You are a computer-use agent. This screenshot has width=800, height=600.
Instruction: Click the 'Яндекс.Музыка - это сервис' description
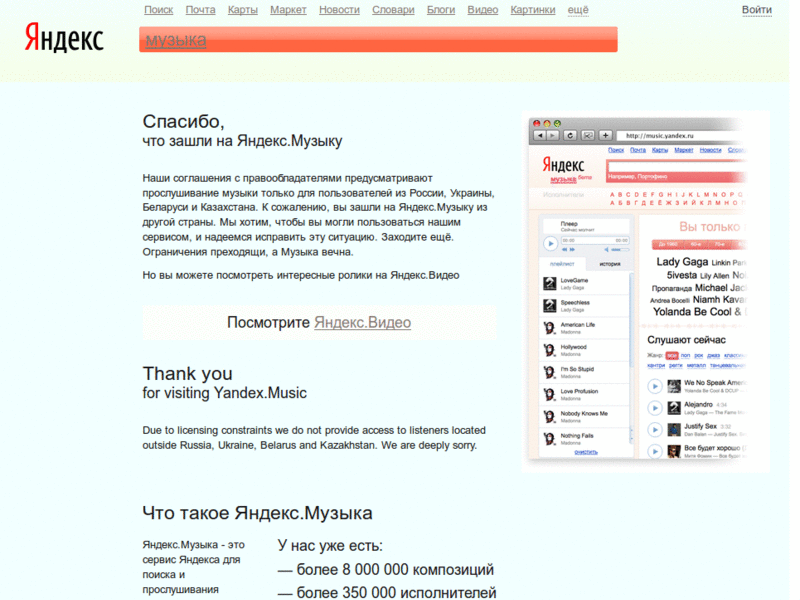[193, 567]
